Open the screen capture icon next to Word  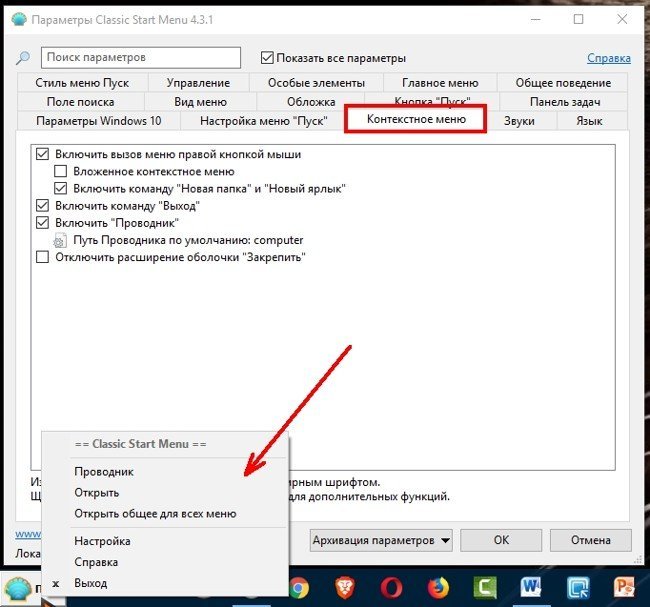point(579,588)
